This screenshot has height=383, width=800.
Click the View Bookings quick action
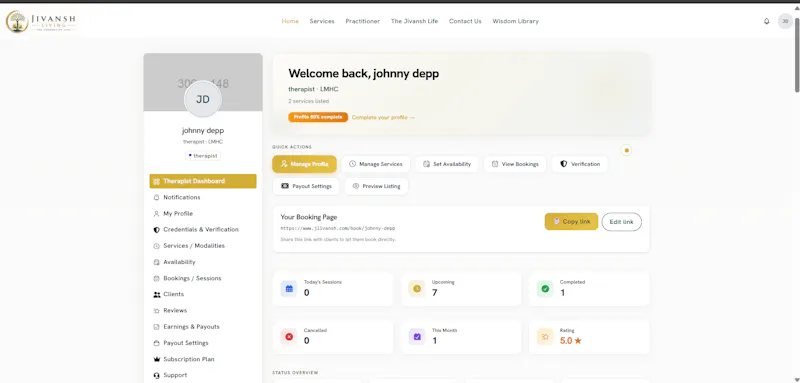point(515,164)
